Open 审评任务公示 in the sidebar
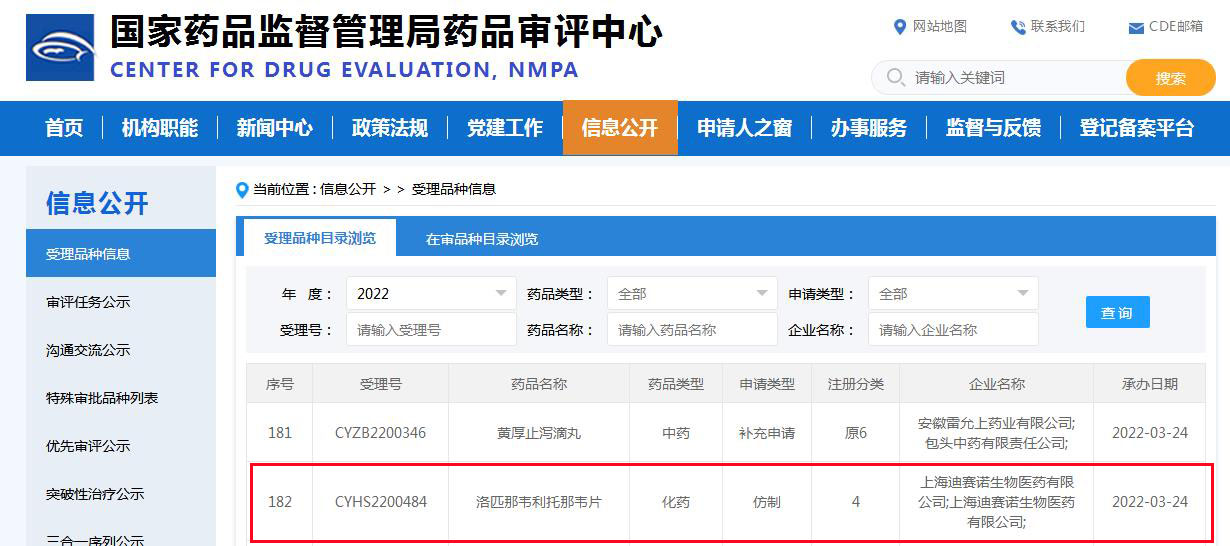1230x546 pixels. point(88,302)
